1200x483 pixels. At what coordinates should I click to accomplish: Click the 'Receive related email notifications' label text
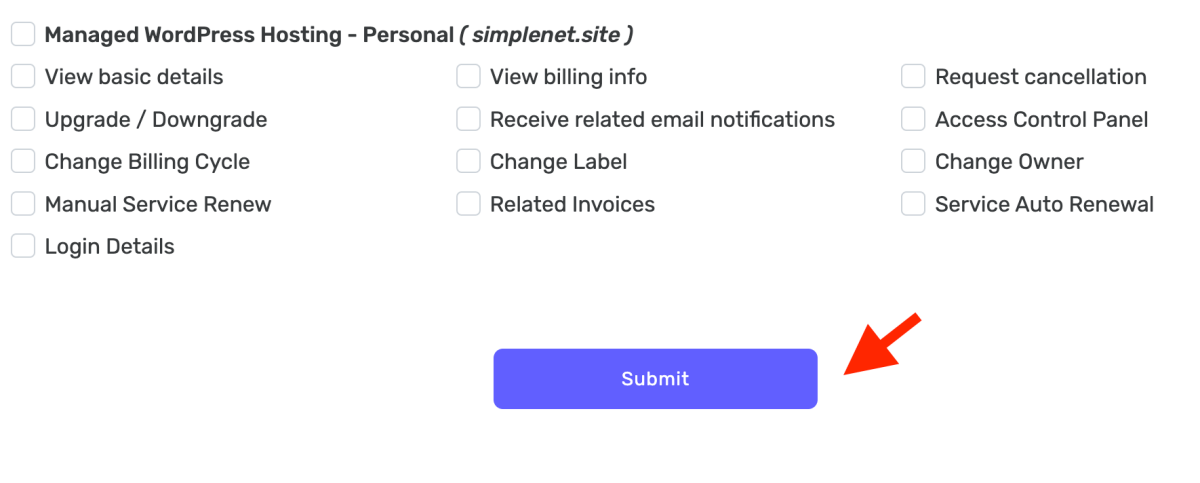(x=662, y=120)
